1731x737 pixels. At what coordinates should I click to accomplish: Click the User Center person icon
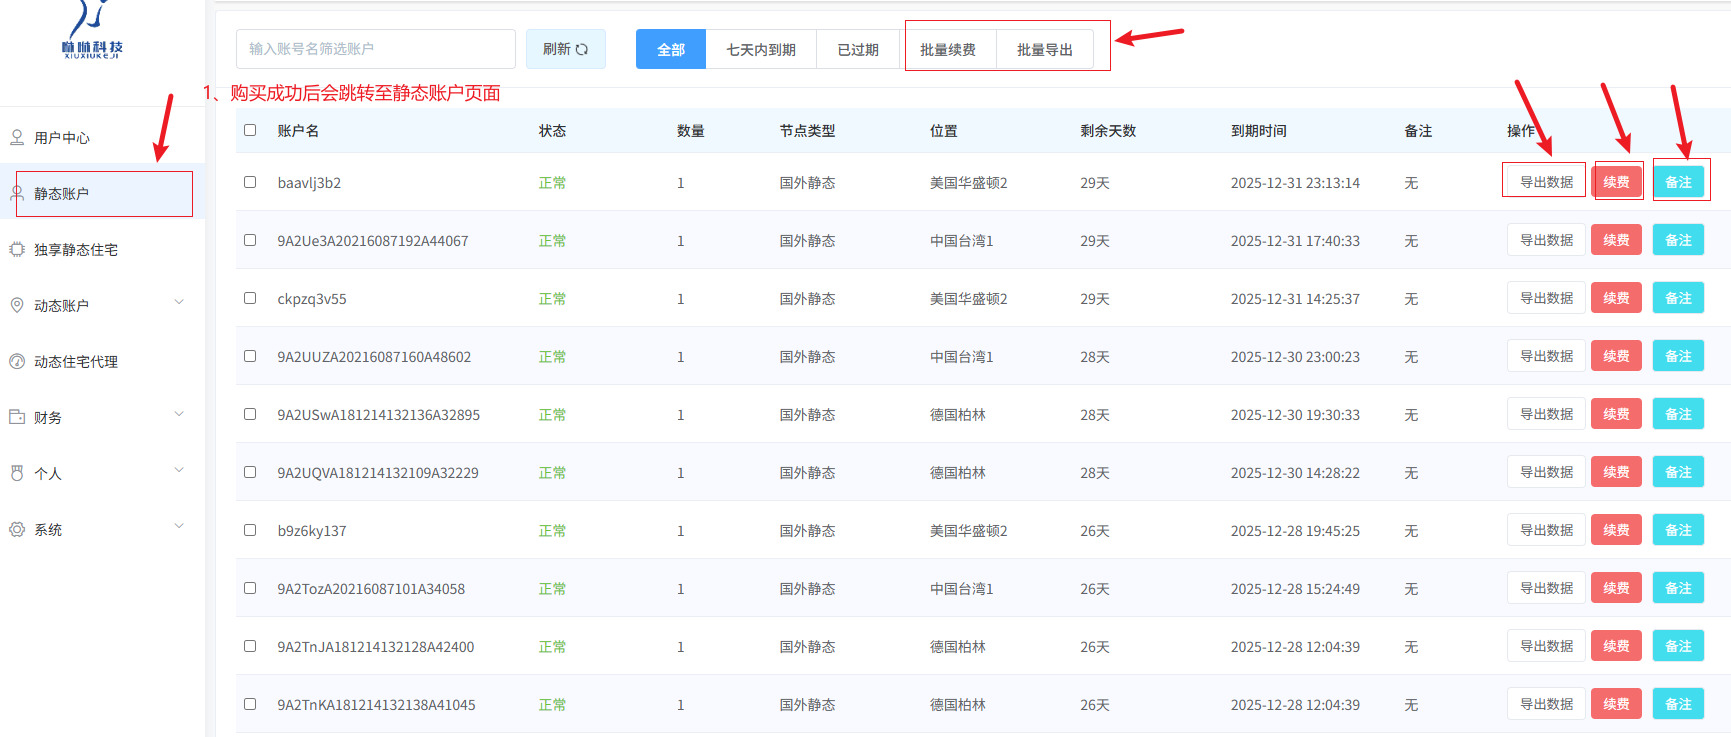pos(17,137)
